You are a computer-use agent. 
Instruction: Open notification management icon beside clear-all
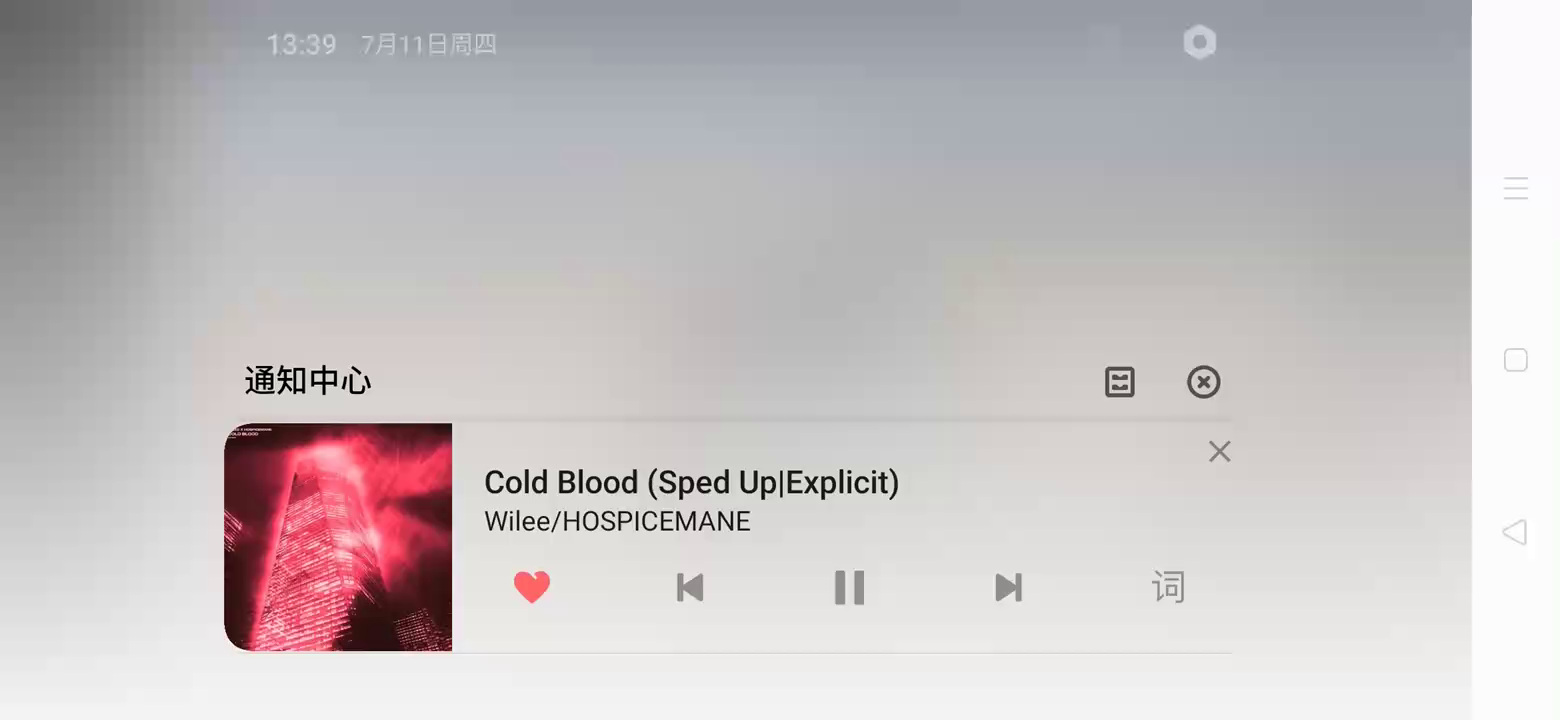(x=1119, y=382)
